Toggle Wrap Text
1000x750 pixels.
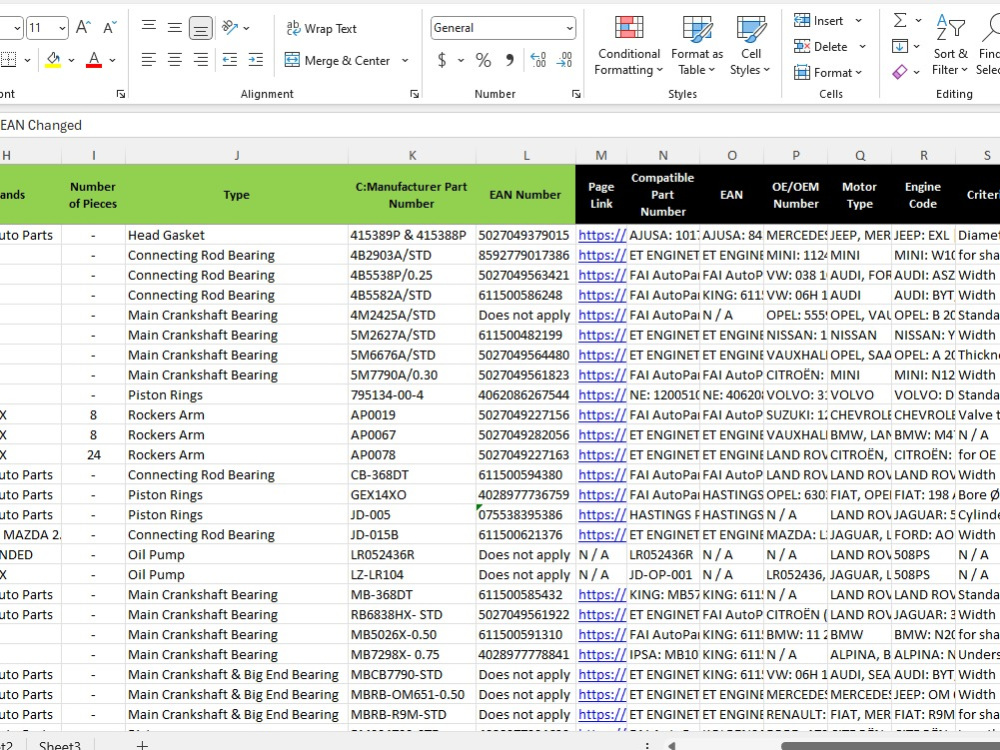321,28
